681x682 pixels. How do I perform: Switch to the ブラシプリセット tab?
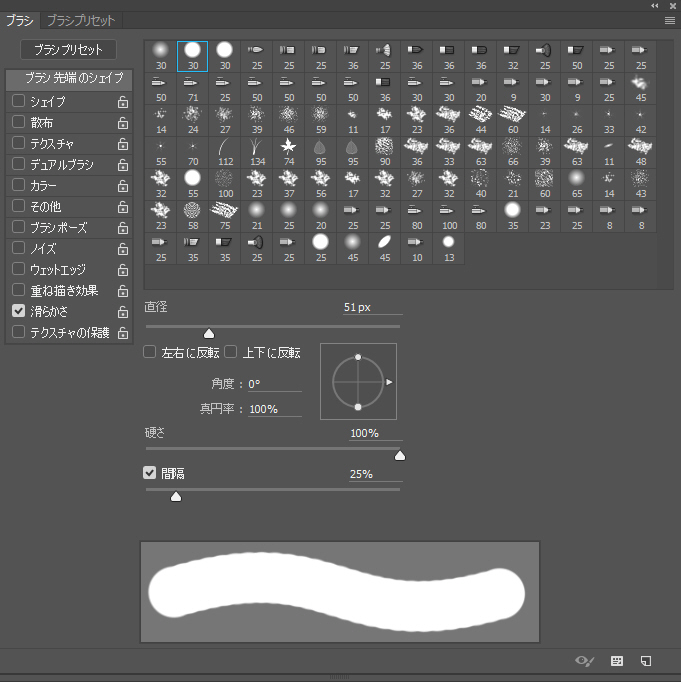[x=81, y=20]
